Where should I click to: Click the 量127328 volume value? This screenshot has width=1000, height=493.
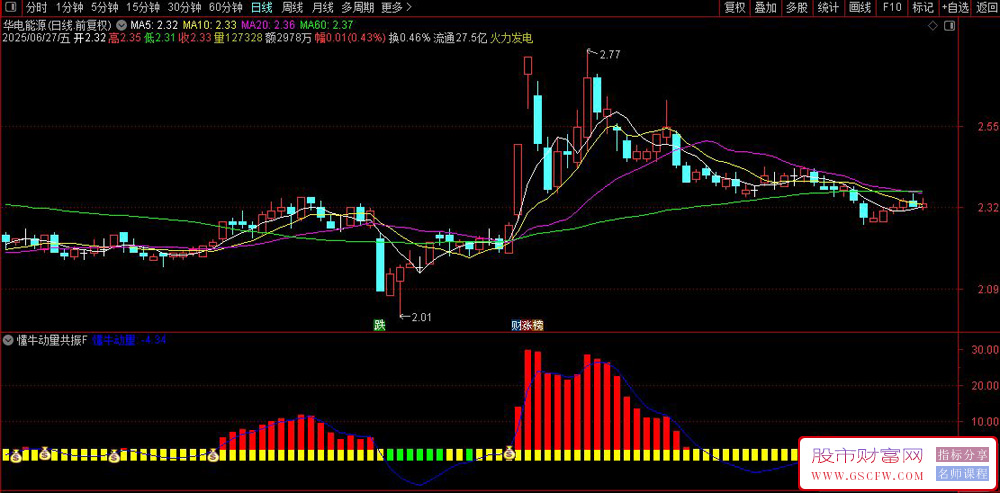238,38
